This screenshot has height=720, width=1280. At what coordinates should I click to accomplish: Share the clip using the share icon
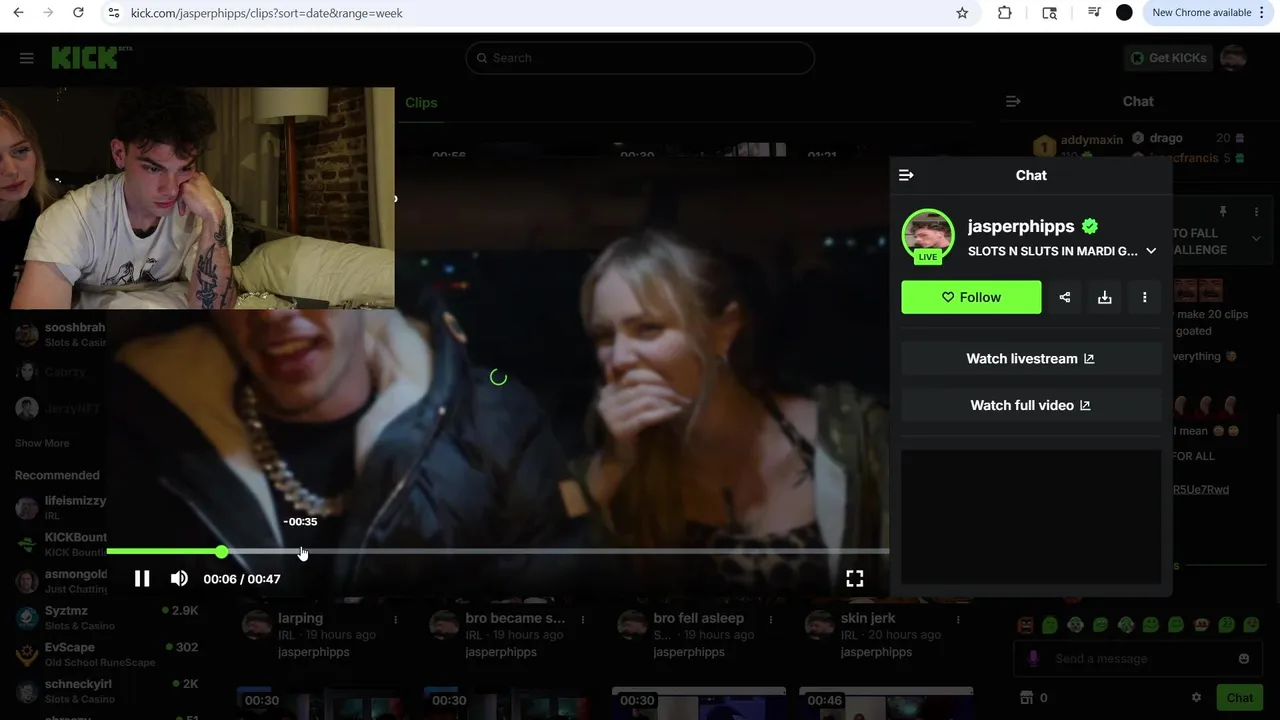click(x=1065, y=297)
